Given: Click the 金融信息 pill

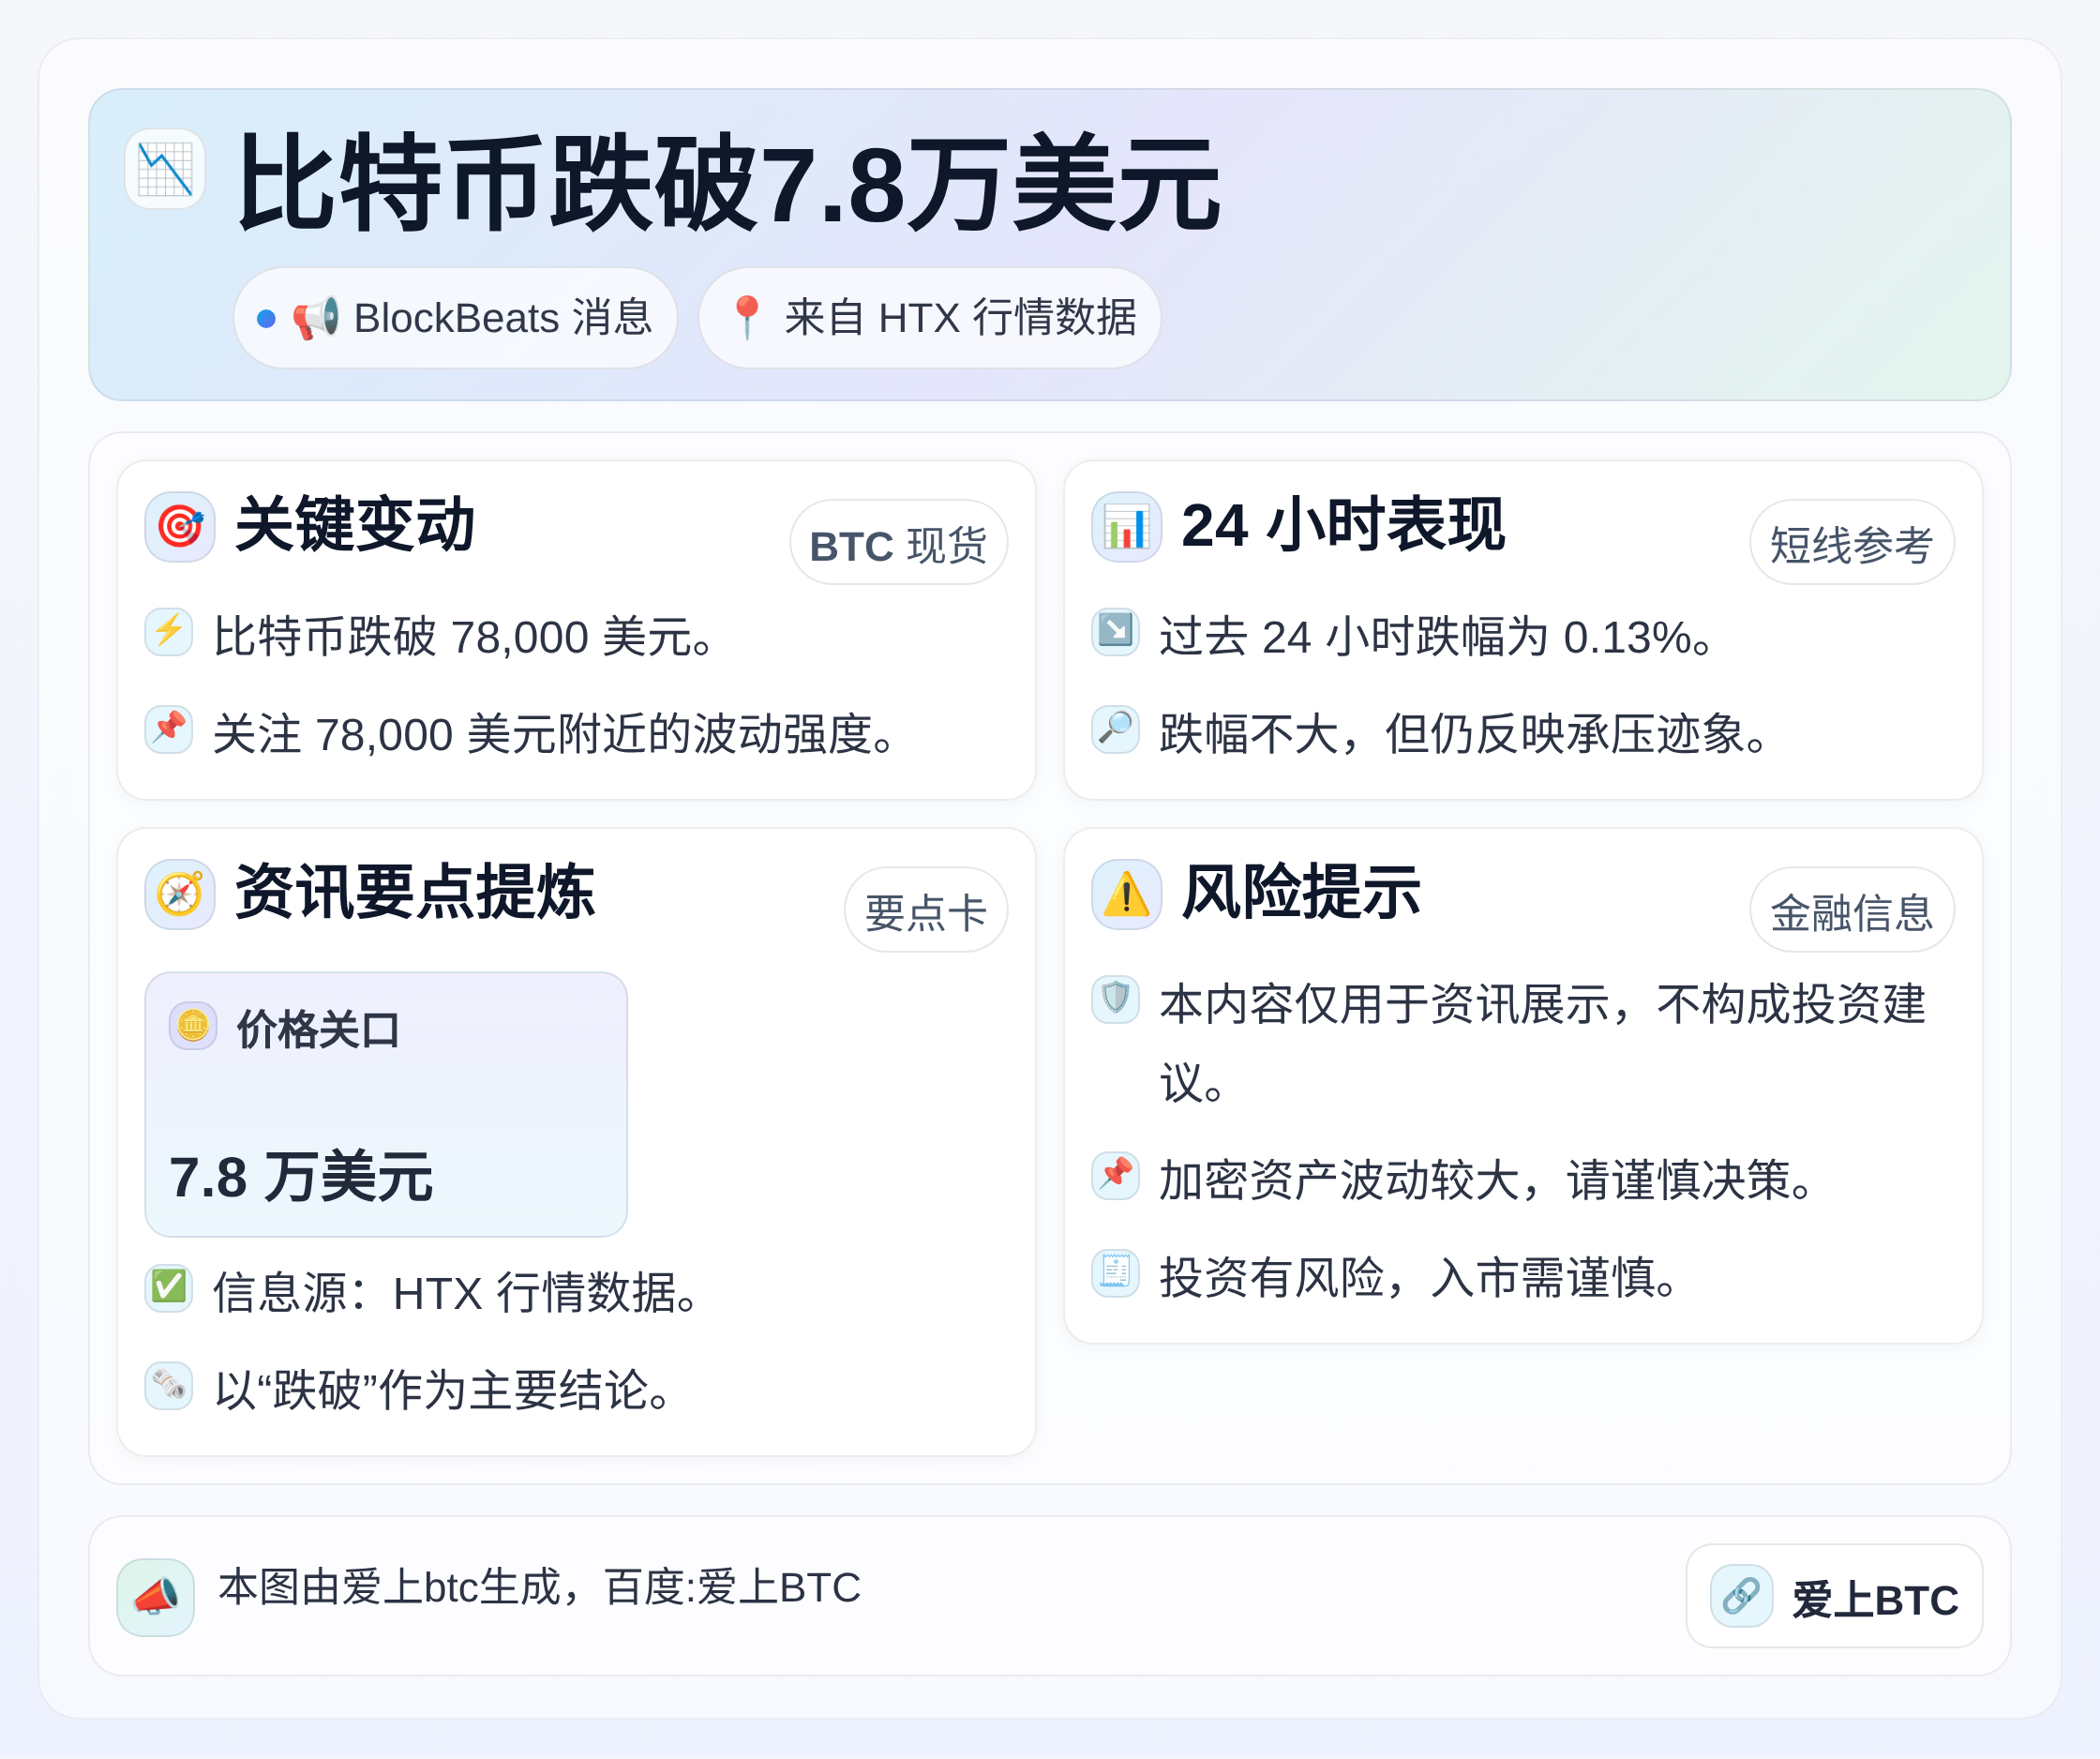Looking at the screenshot, I should (x=1851, y=910).
